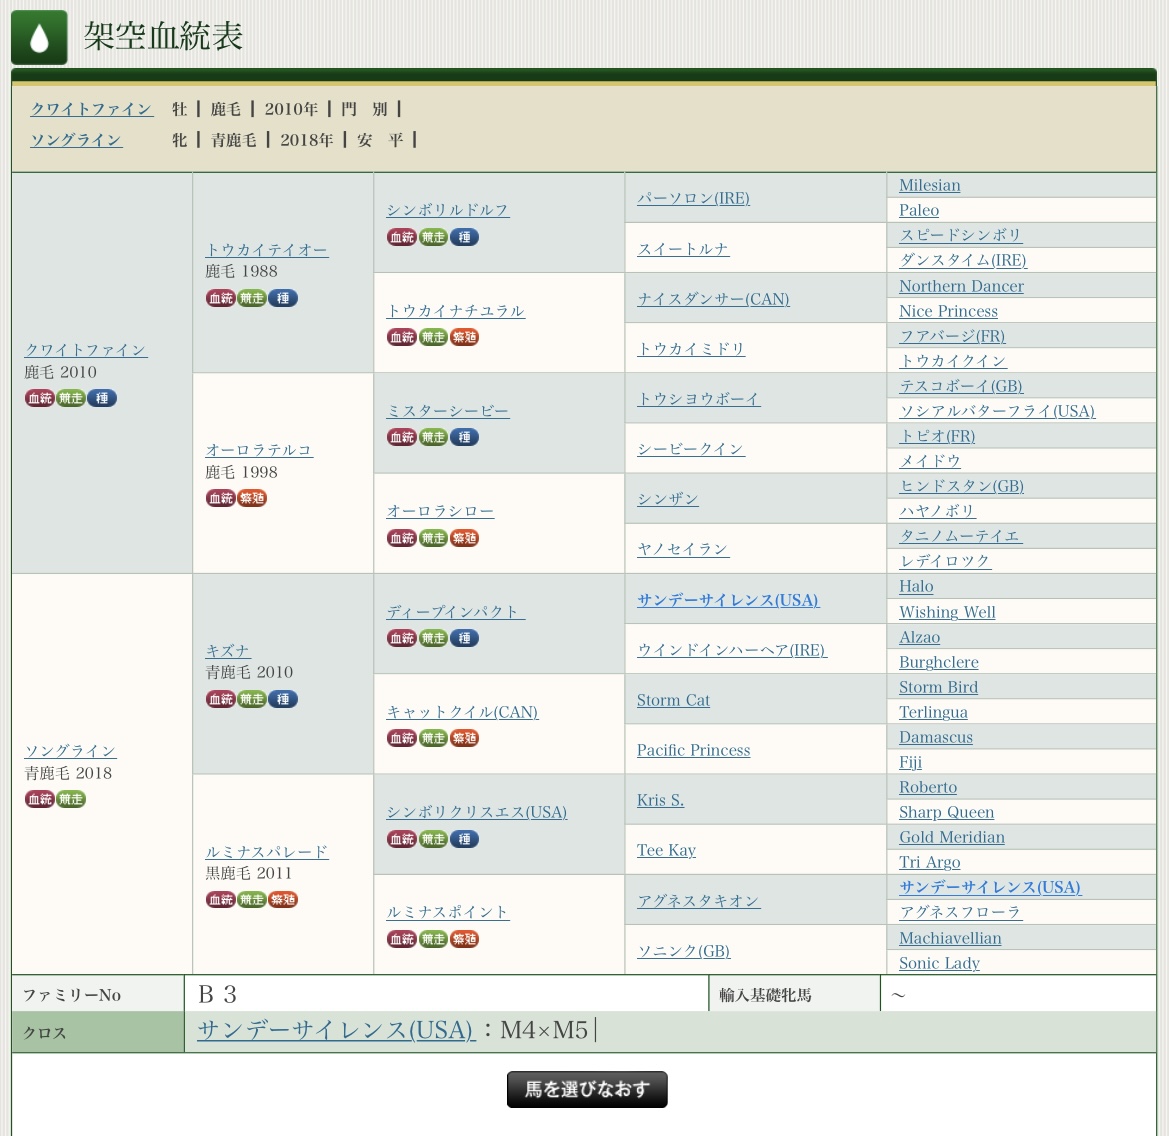
Task: Click the 種 badge under ディープインパクト
Action: coord(464,638)
